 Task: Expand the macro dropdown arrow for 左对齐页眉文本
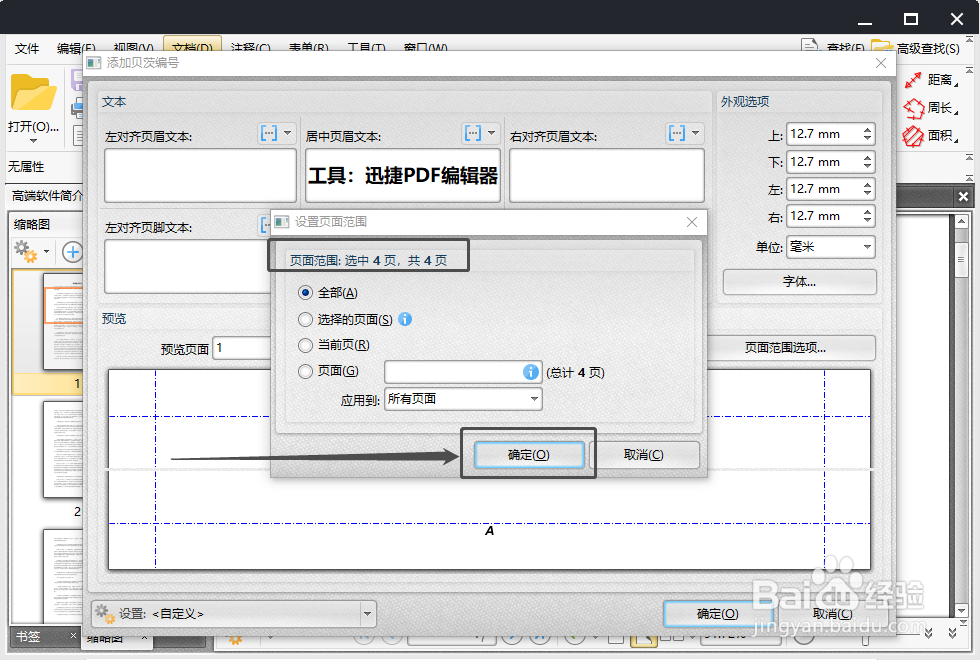pyautogui.click(x=288, y=133)
